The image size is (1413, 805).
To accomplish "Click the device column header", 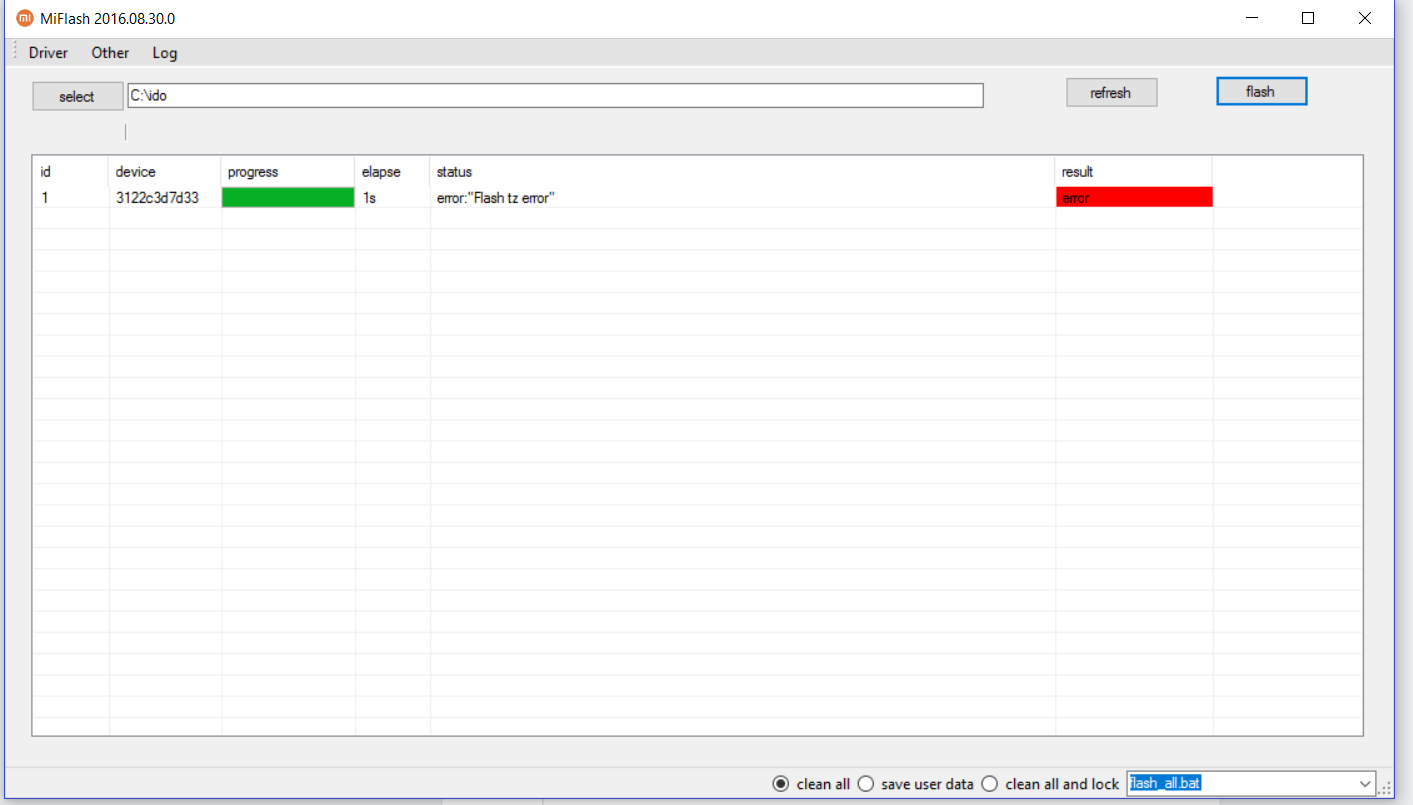I will coord(165,172).
